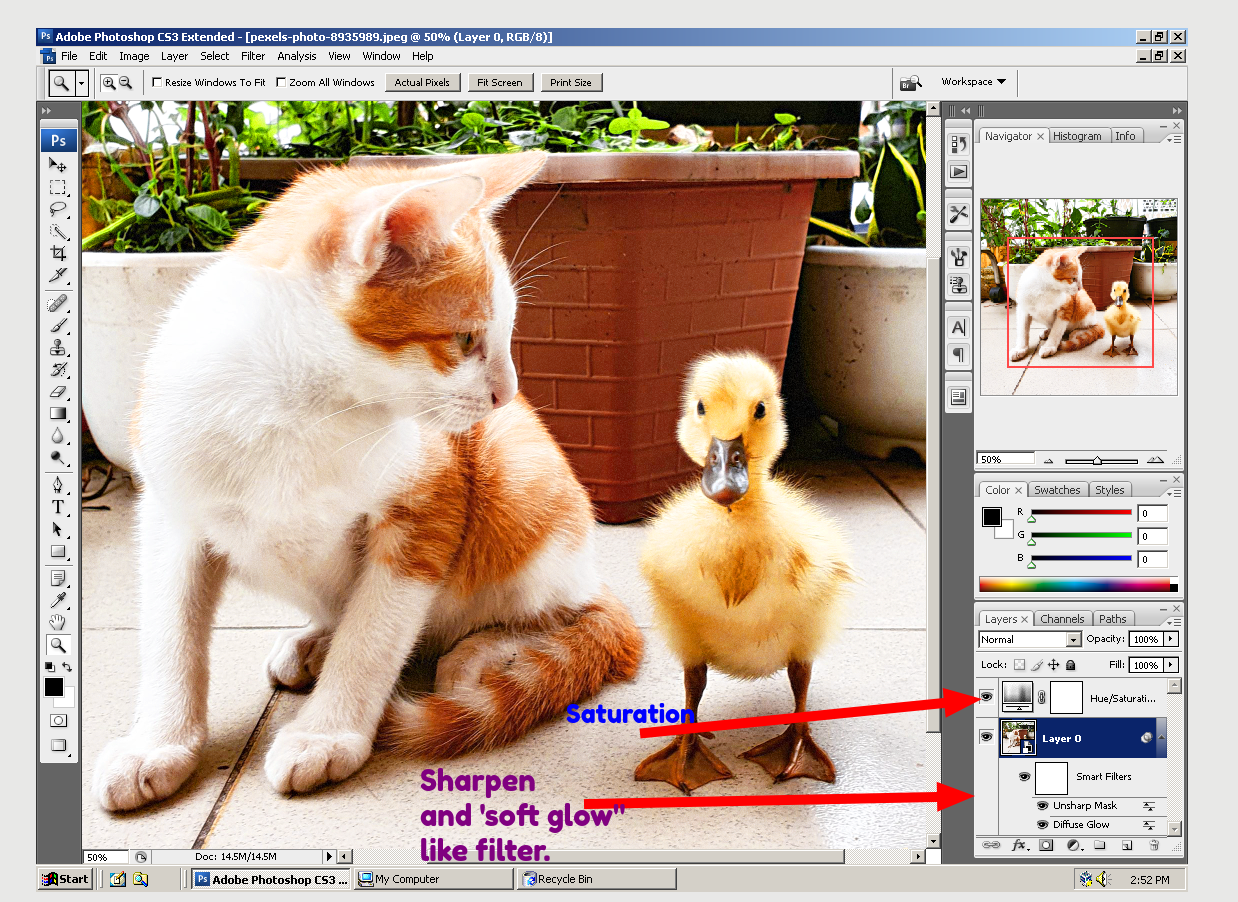The width and height of the screenshot is (1238, 902).
Task: Click the Actual Pixels button
Action: point(423,83)
